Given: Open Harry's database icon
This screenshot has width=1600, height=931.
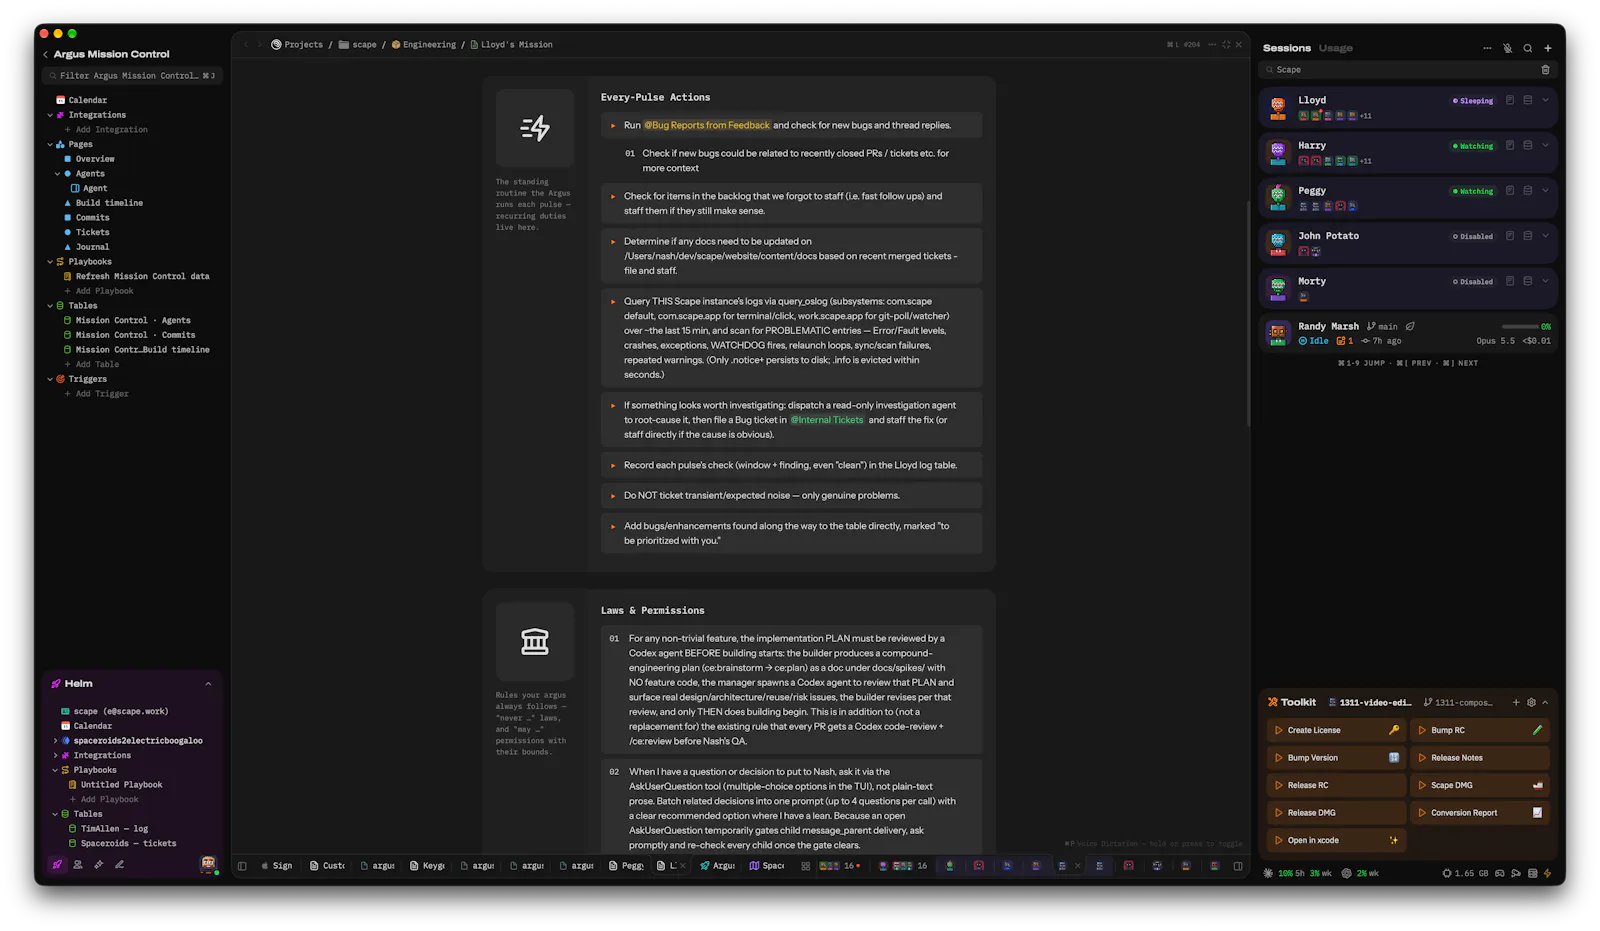Looking at the screenshot, I should coord(1528,145).
